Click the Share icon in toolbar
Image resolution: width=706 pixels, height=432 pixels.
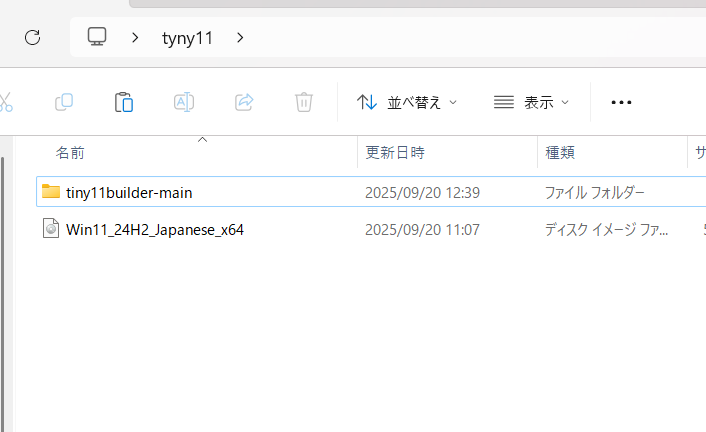click(x=244, y=102)
